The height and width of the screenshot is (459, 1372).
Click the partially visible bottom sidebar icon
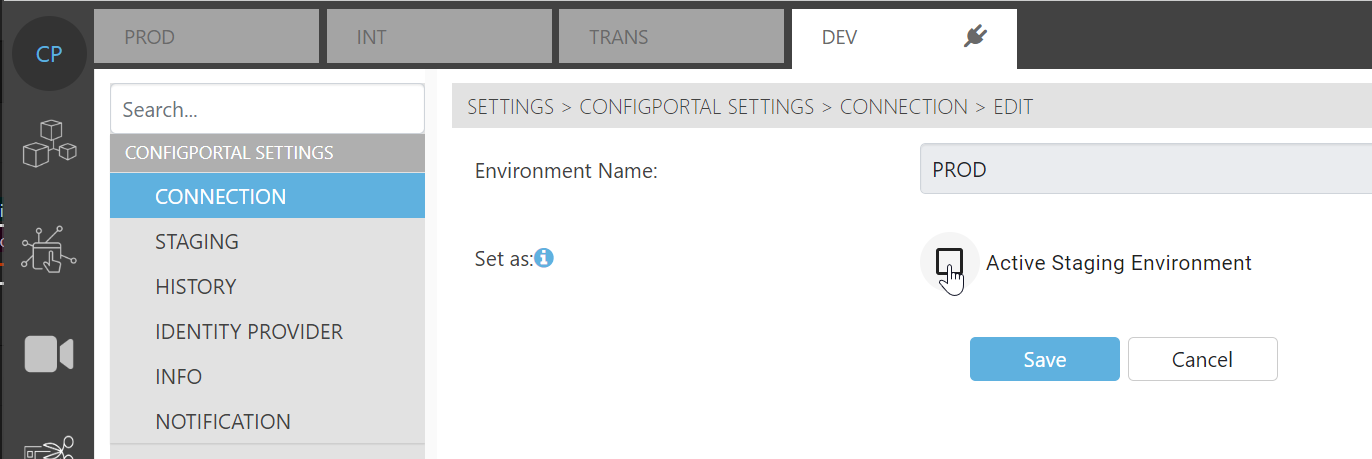(x=49, y=447)
